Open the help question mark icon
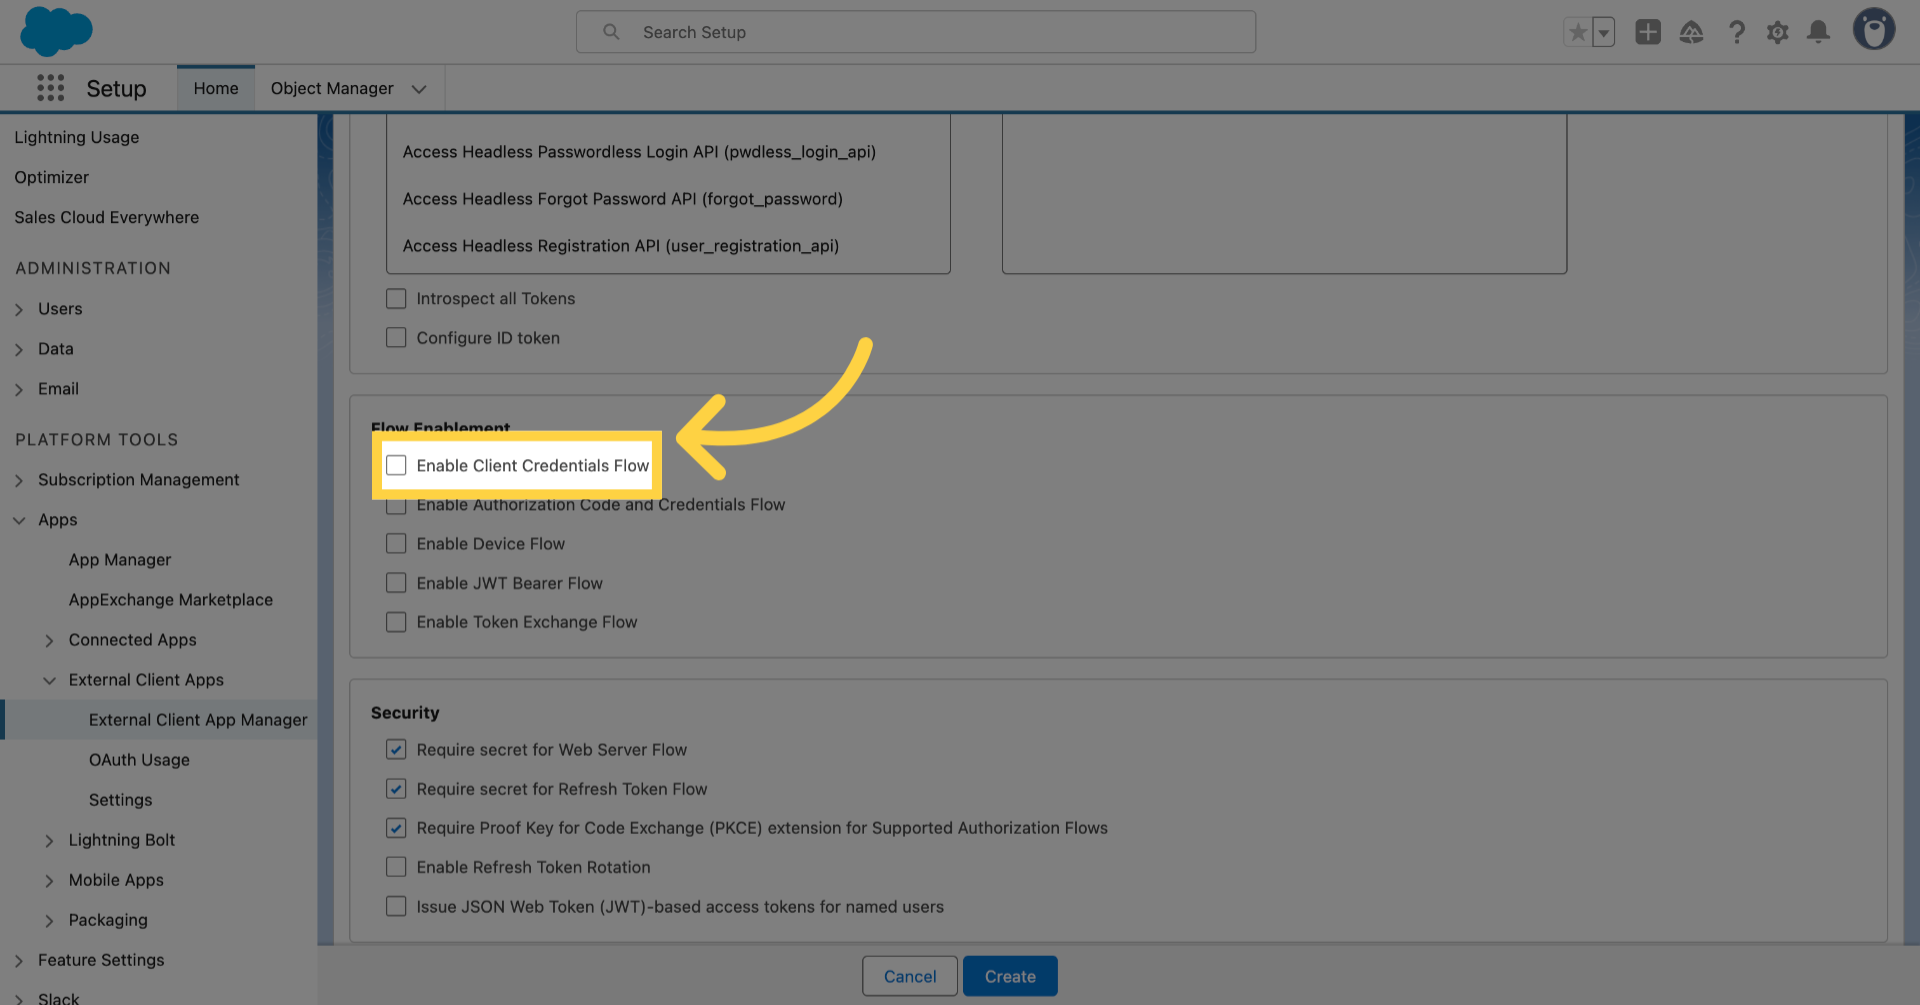 point(1737,31)
